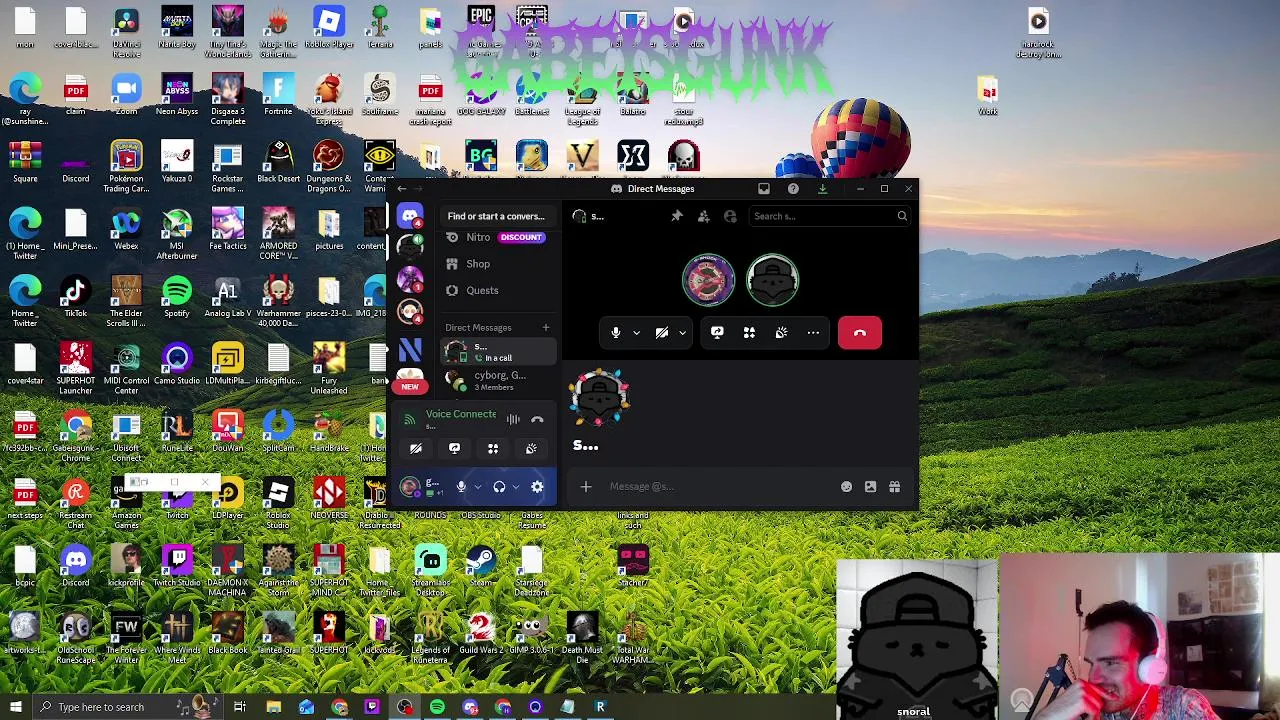The height and width of the screenshot is (720, 1280).
Task: Toggle the camera in the Voice Connected panel
Action: (416, 449)
